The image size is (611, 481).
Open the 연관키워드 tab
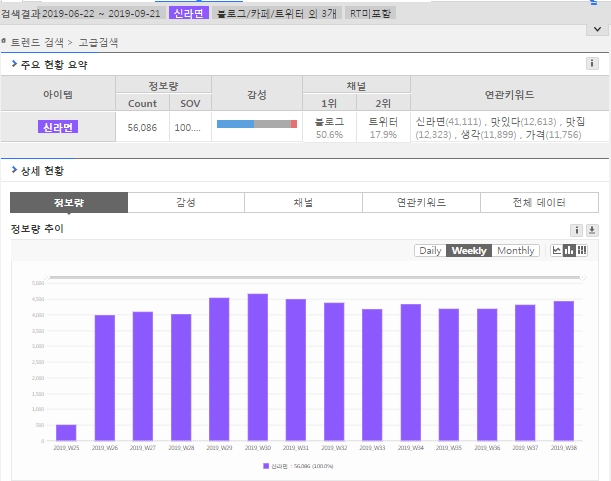point(421,202)
